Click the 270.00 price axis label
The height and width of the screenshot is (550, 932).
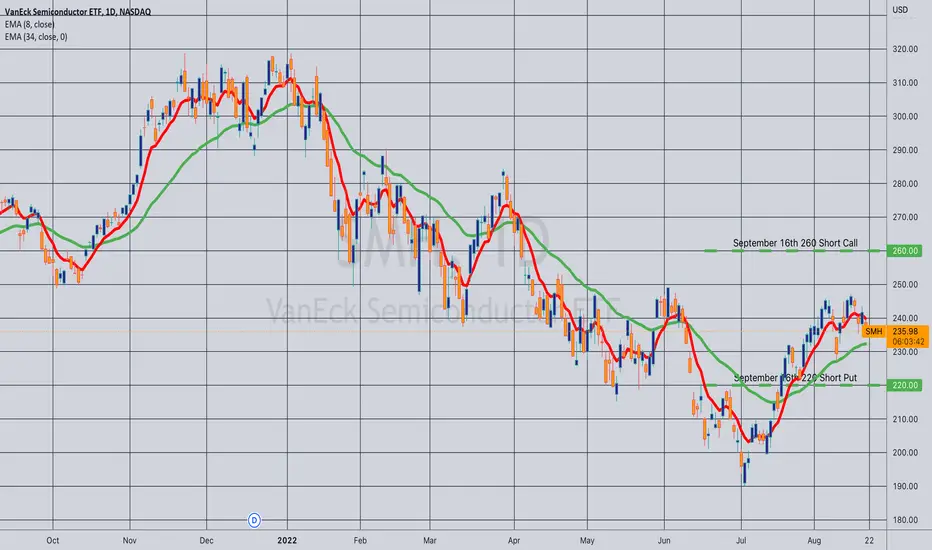click(x=905, y=218)
